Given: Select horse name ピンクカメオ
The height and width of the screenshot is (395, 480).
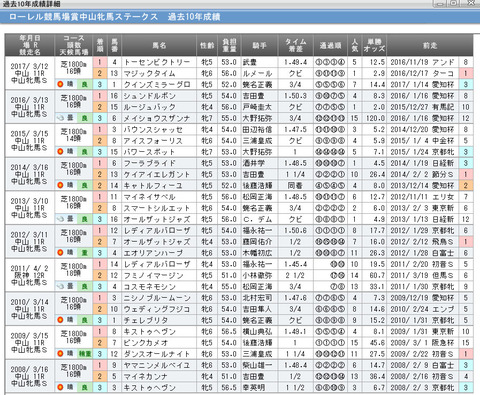Looking at the screenshot, I should [146, 343].
